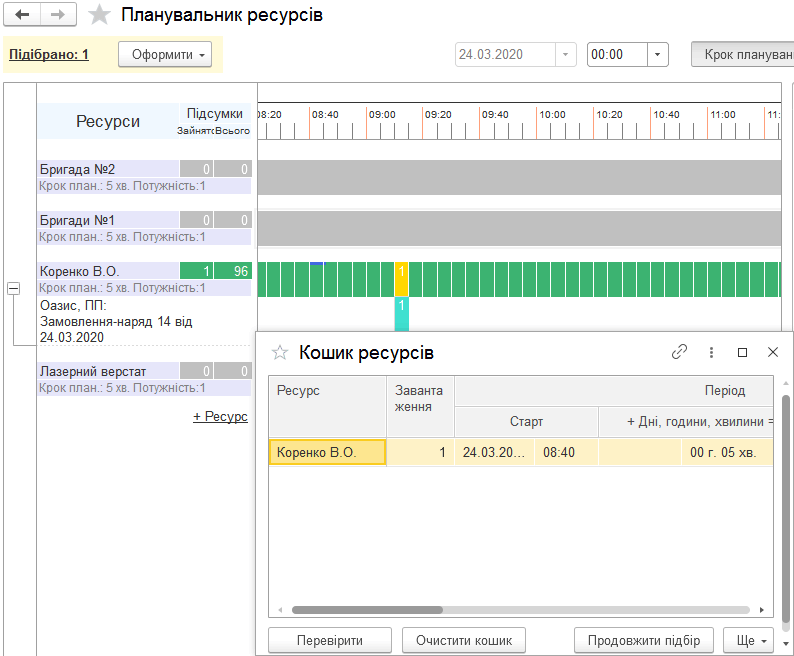
Task: Click the duration 00 г. 05 хв. cell
Action: (727, 452)
